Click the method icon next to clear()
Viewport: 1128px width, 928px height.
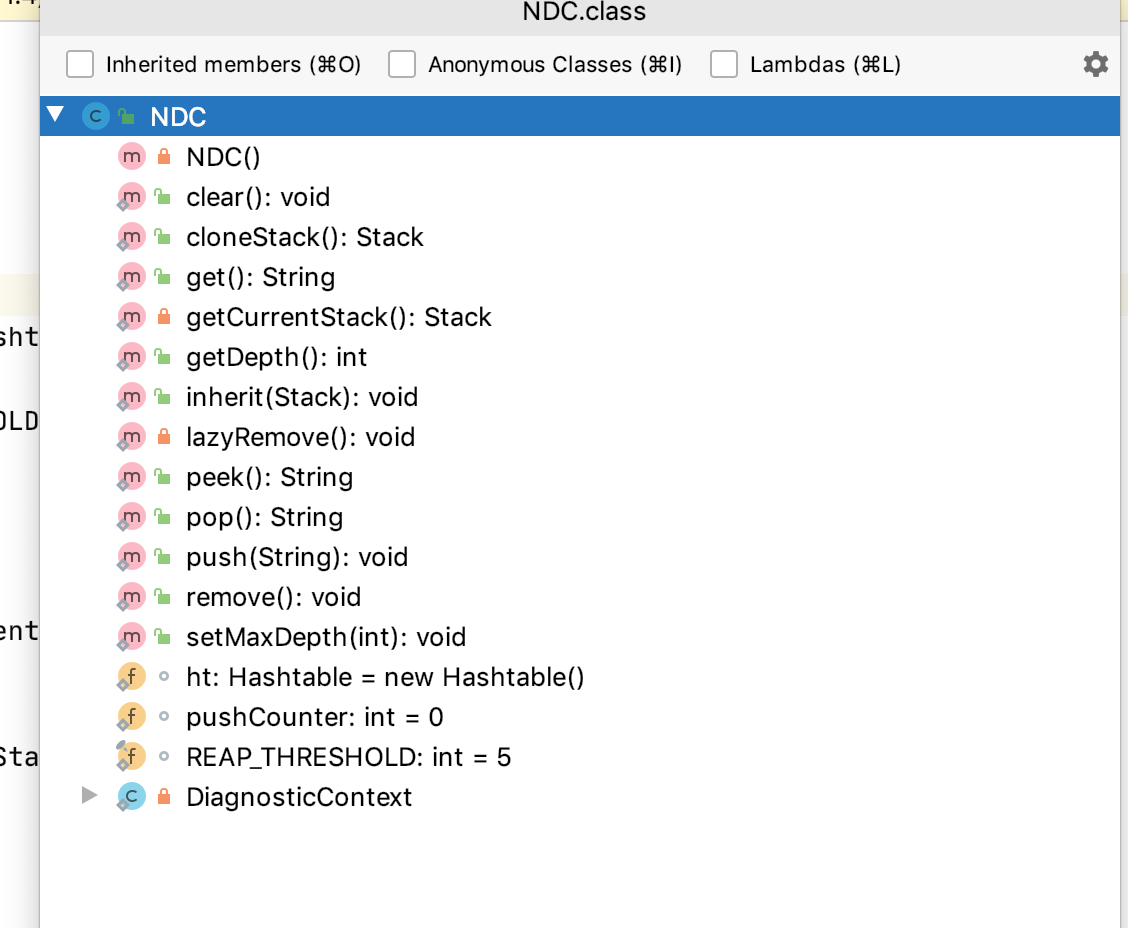131,196
